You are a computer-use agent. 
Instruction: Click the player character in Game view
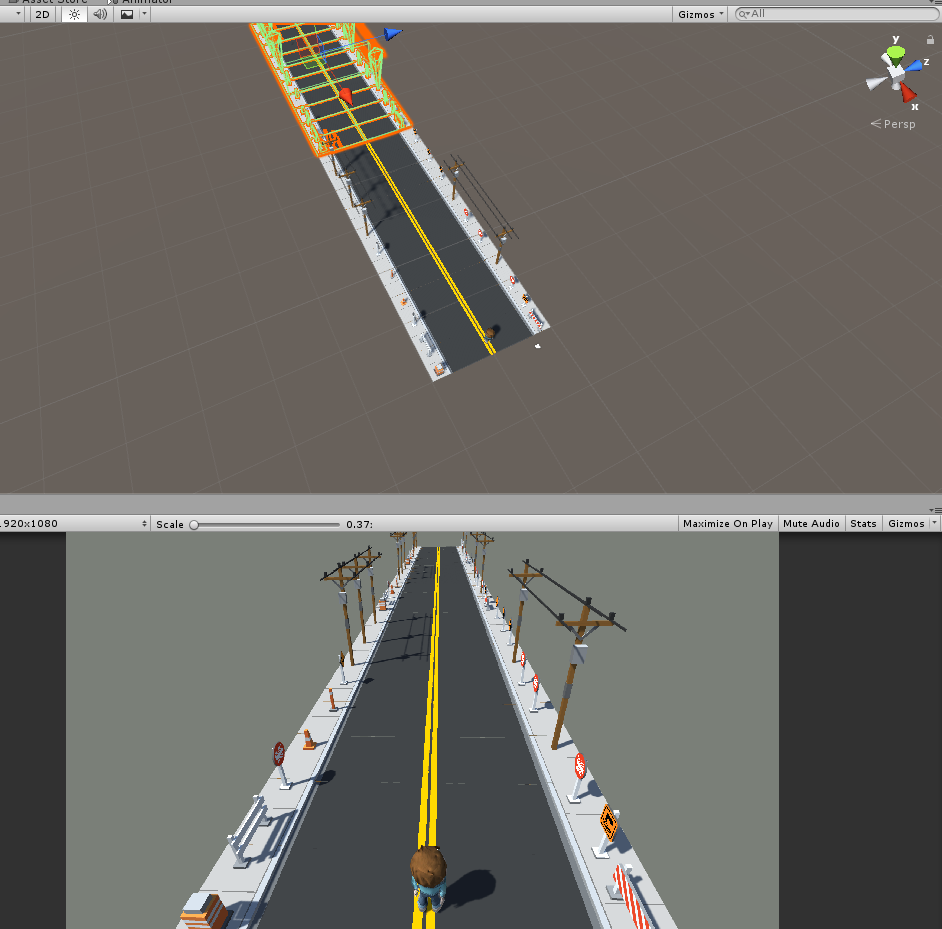point(428,877)
